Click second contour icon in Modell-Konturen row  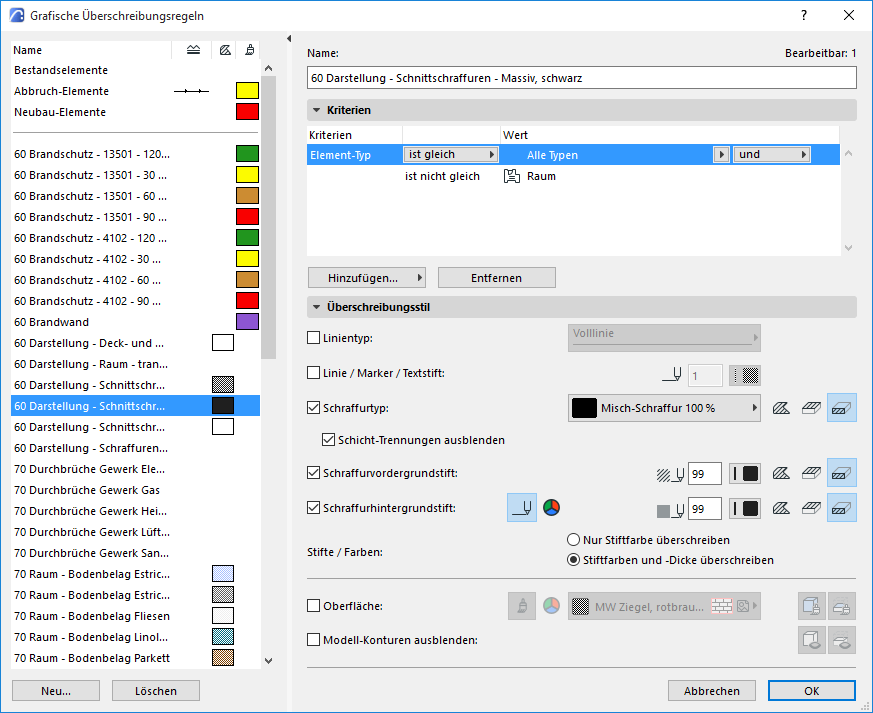pyautogui.click(x=841, y=640)
